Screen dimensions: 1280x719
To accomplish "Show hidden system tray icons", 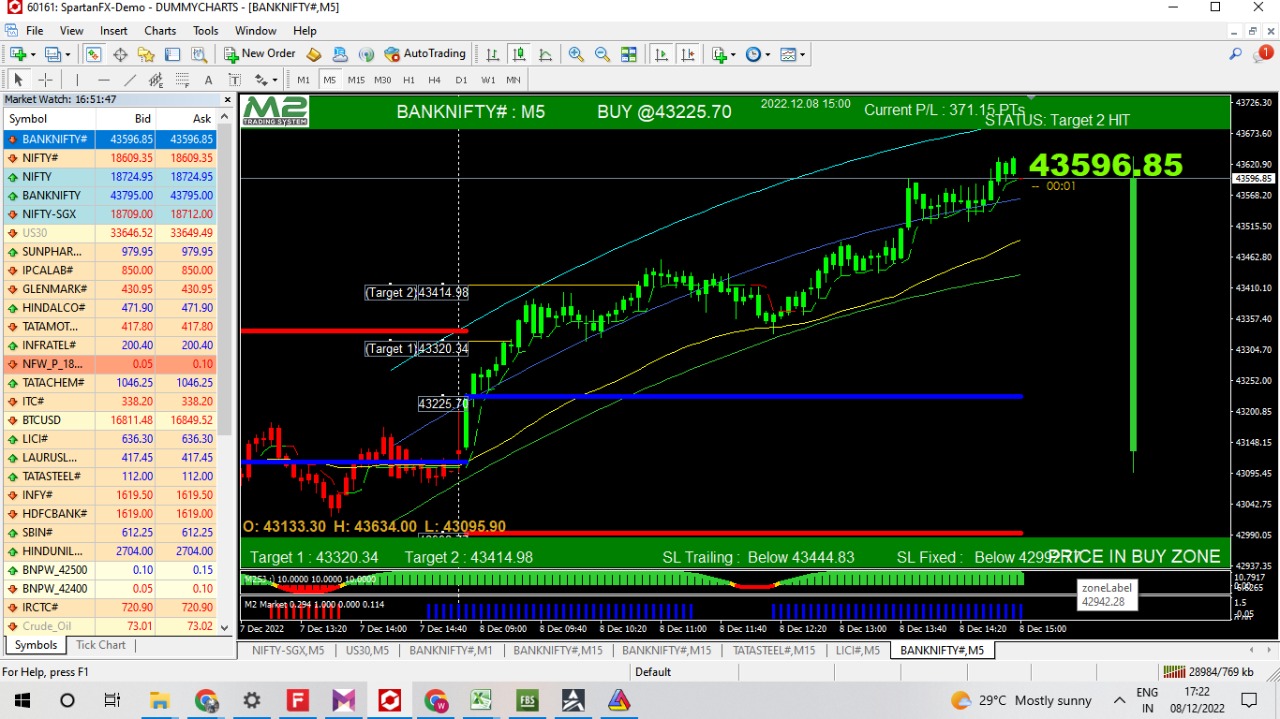I will coord(1121,700).
